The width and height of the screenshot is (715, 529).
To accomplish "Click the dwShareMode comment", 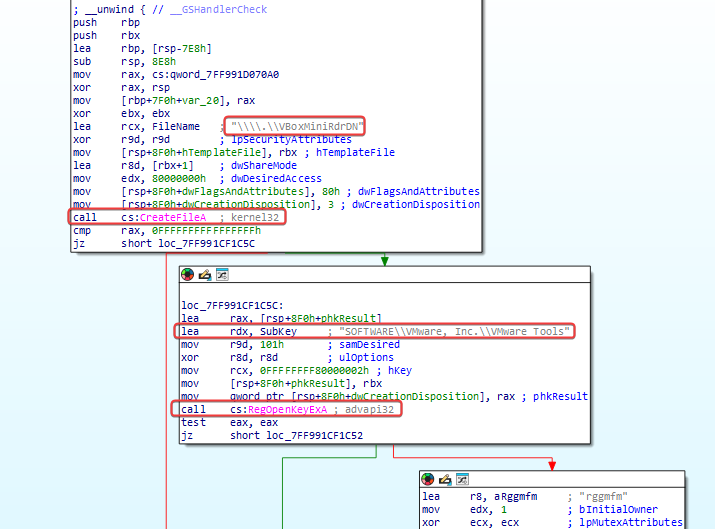I will (x=264, y=165).
